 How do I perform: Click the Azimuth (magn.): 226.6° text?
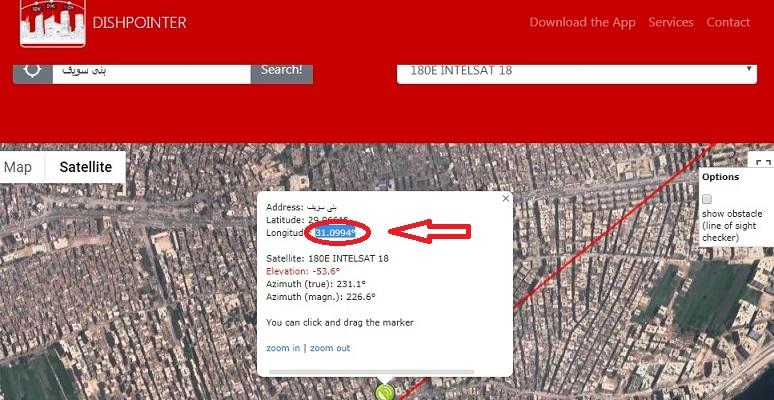click(321, 297)
